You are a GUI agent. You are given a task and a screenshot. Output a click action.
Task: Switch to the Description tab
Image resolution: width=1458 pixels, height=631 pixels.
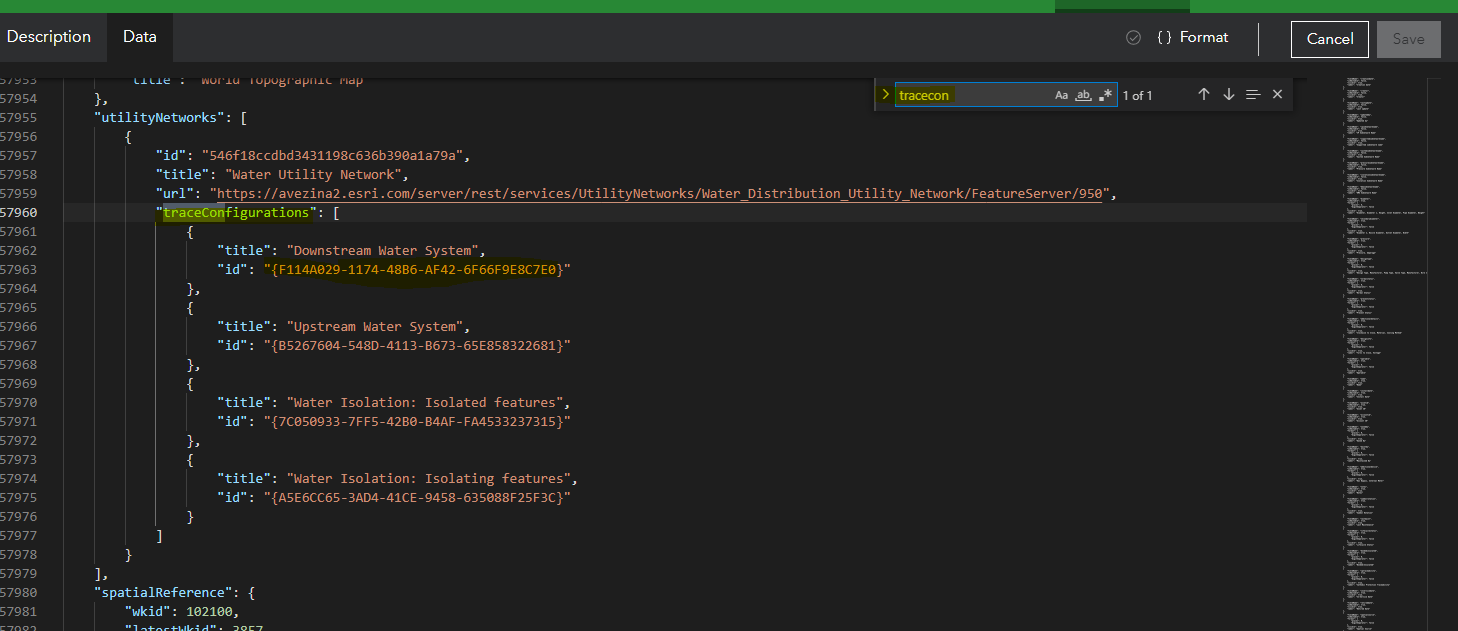click(48, 36)
